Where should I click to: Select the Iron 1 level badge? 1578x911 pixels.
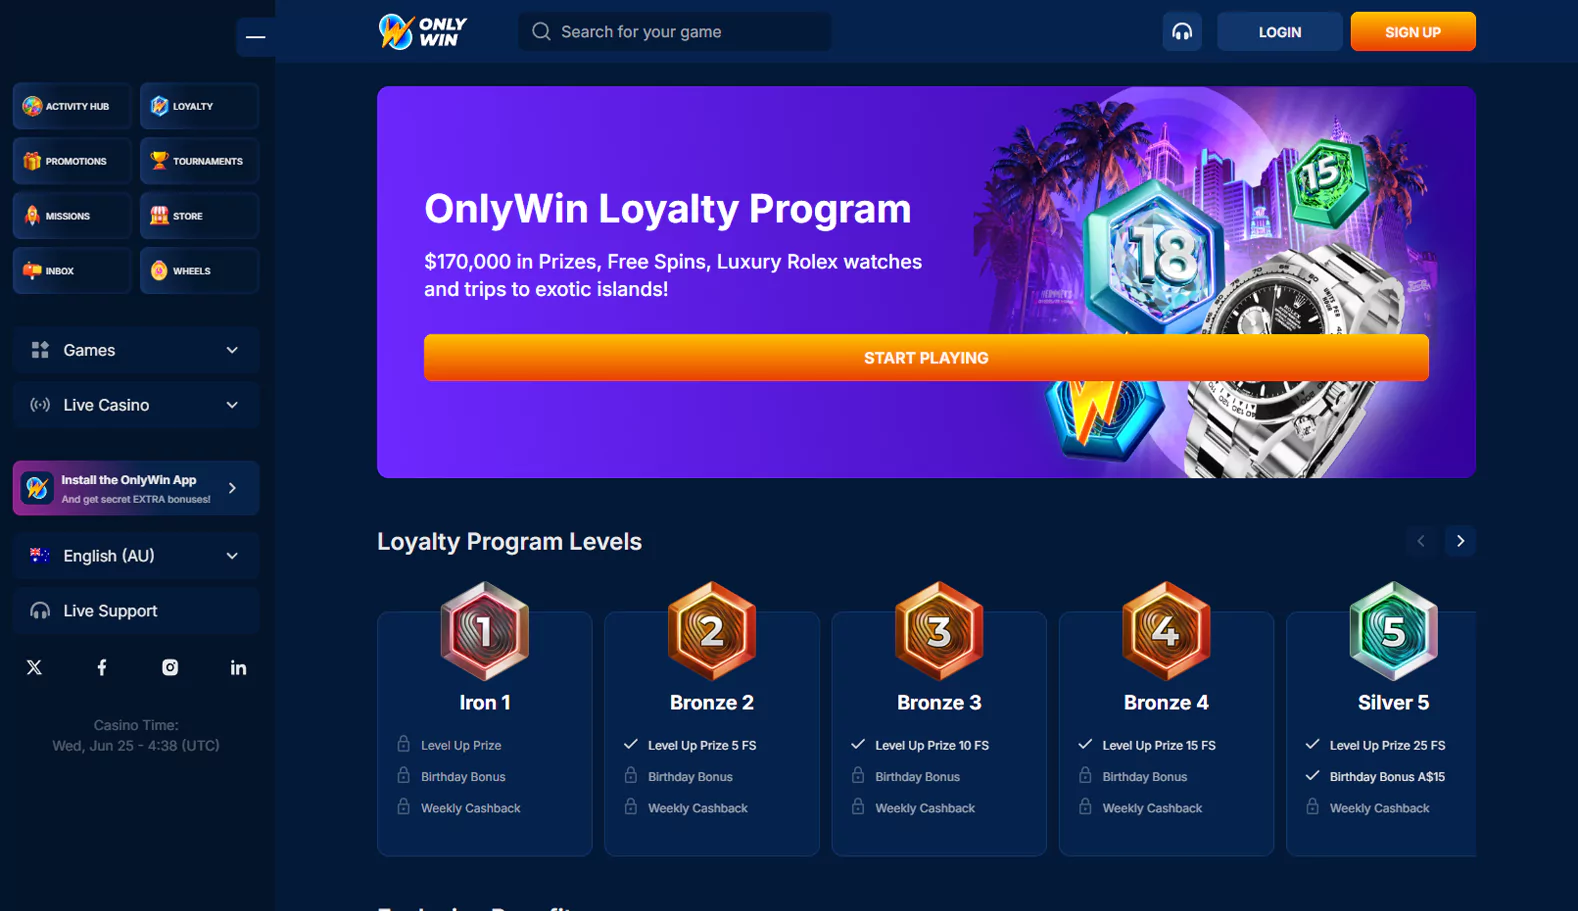click(485, 631)
